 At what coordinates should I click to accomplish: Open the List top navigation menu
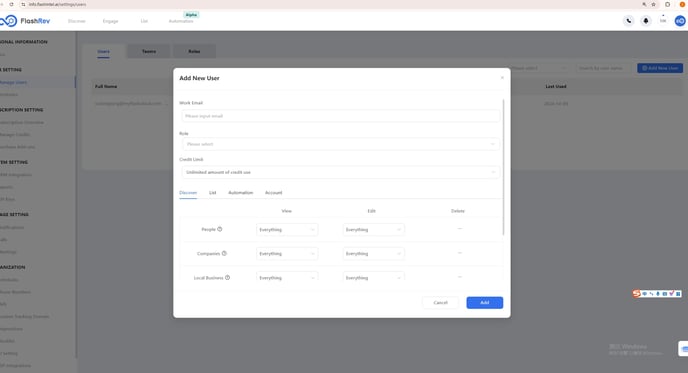point(144,21)
